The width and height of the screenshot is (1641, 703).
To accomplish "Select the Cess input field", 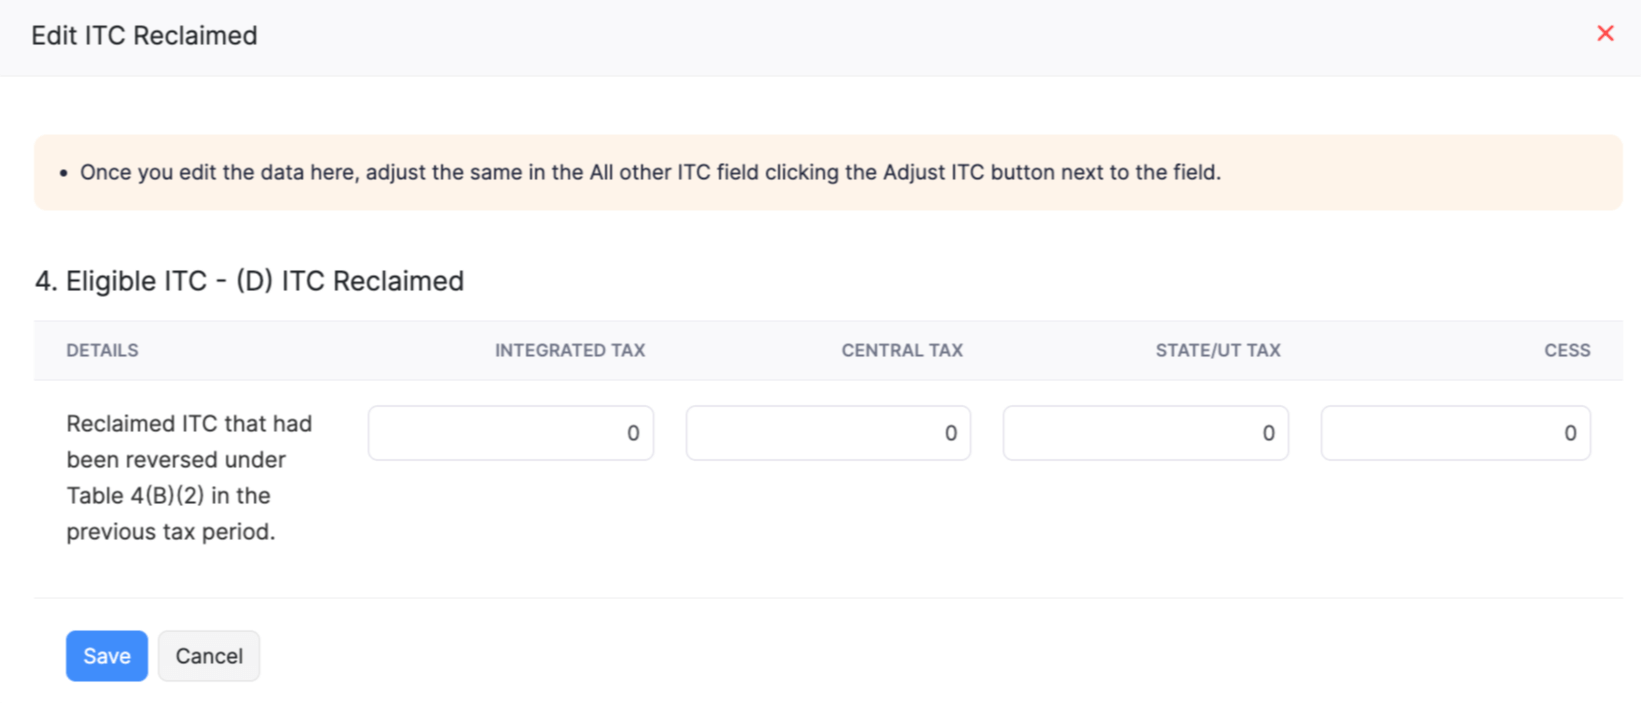I will [x=1455, y=432].
